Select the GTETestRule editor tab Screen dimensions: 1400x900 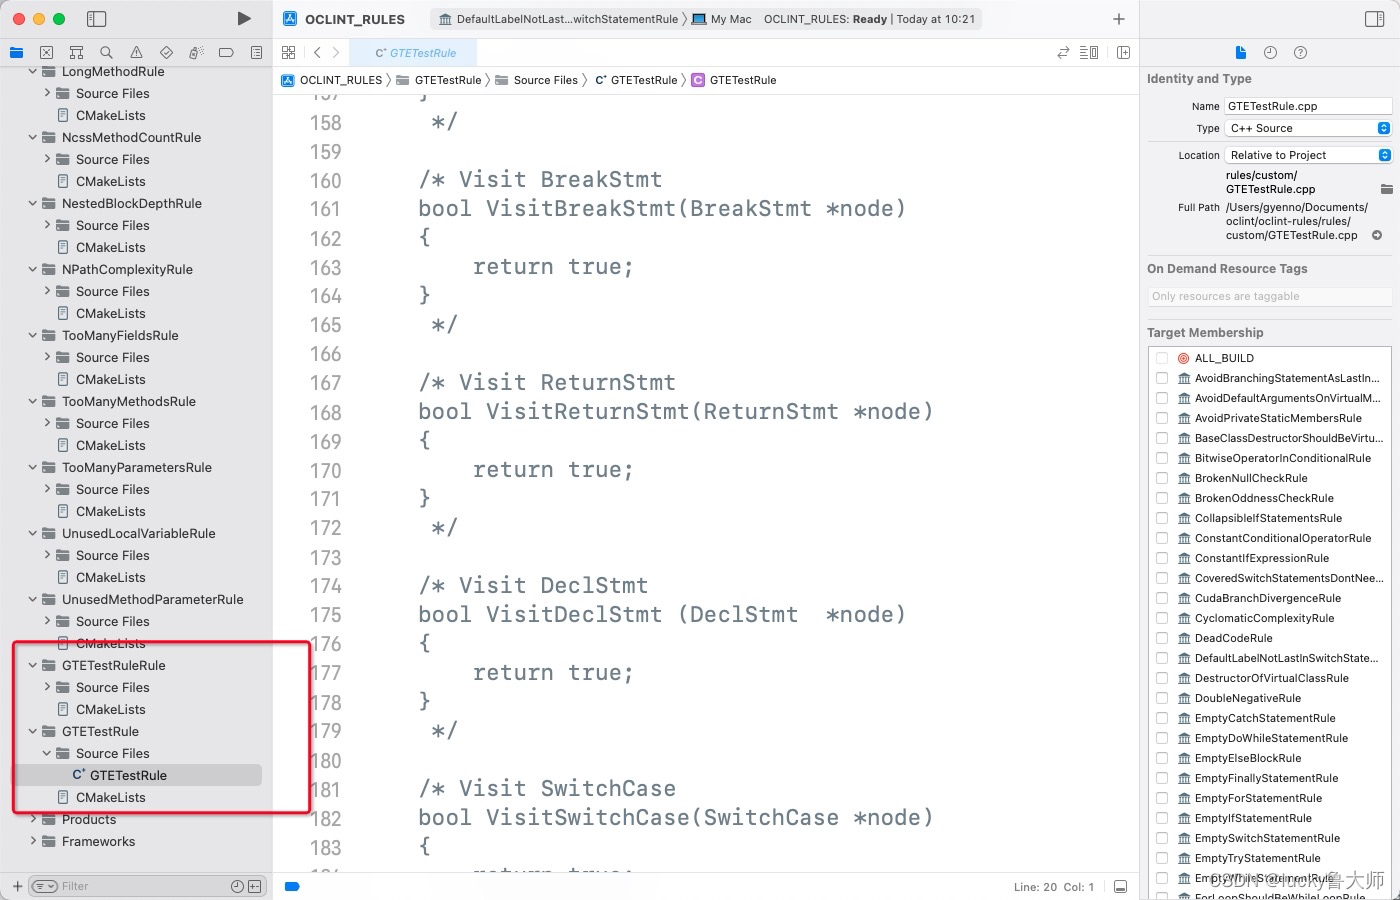tap(414, 53)
